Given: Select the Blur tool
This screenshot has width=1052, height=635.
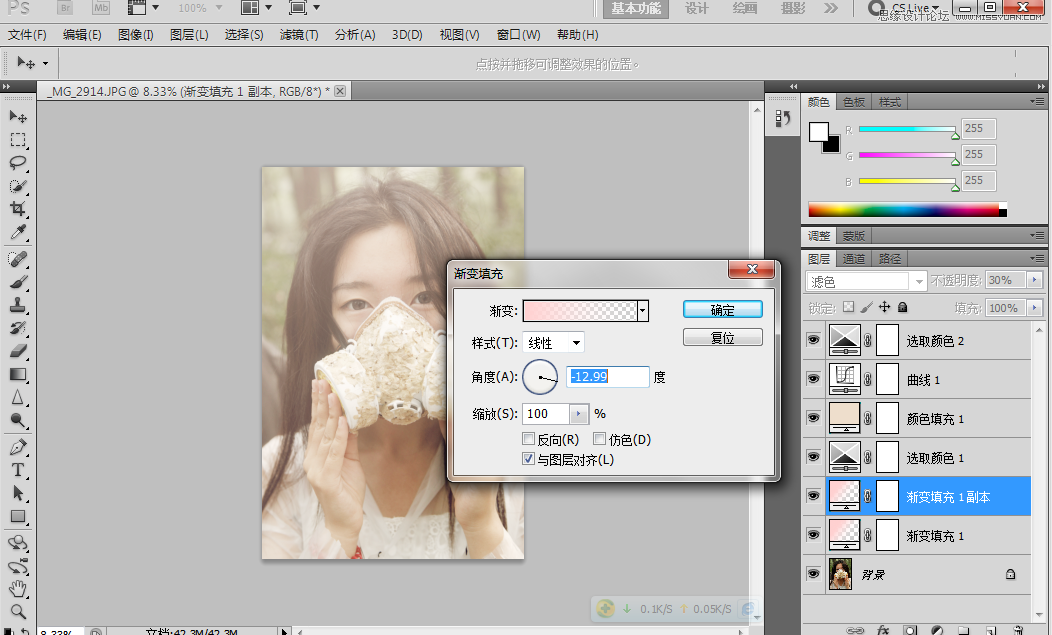Looking at the screenshot, I should (18, 397).
